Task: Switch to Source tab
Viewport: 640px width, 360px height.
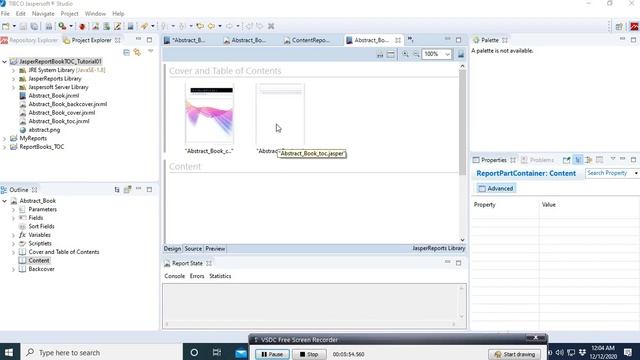Action: click(x=193, y=249)
